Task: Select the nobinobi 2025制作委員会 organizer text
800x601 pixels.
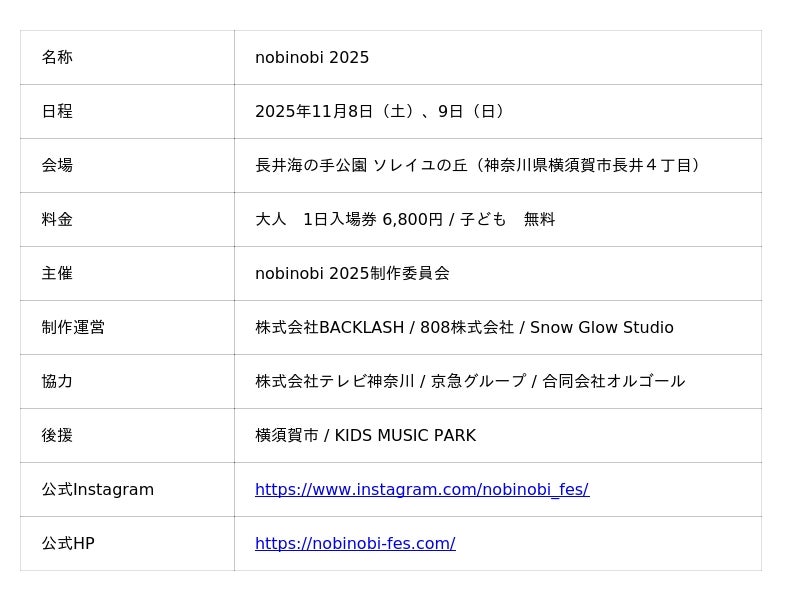Action: tap(352, 274)
